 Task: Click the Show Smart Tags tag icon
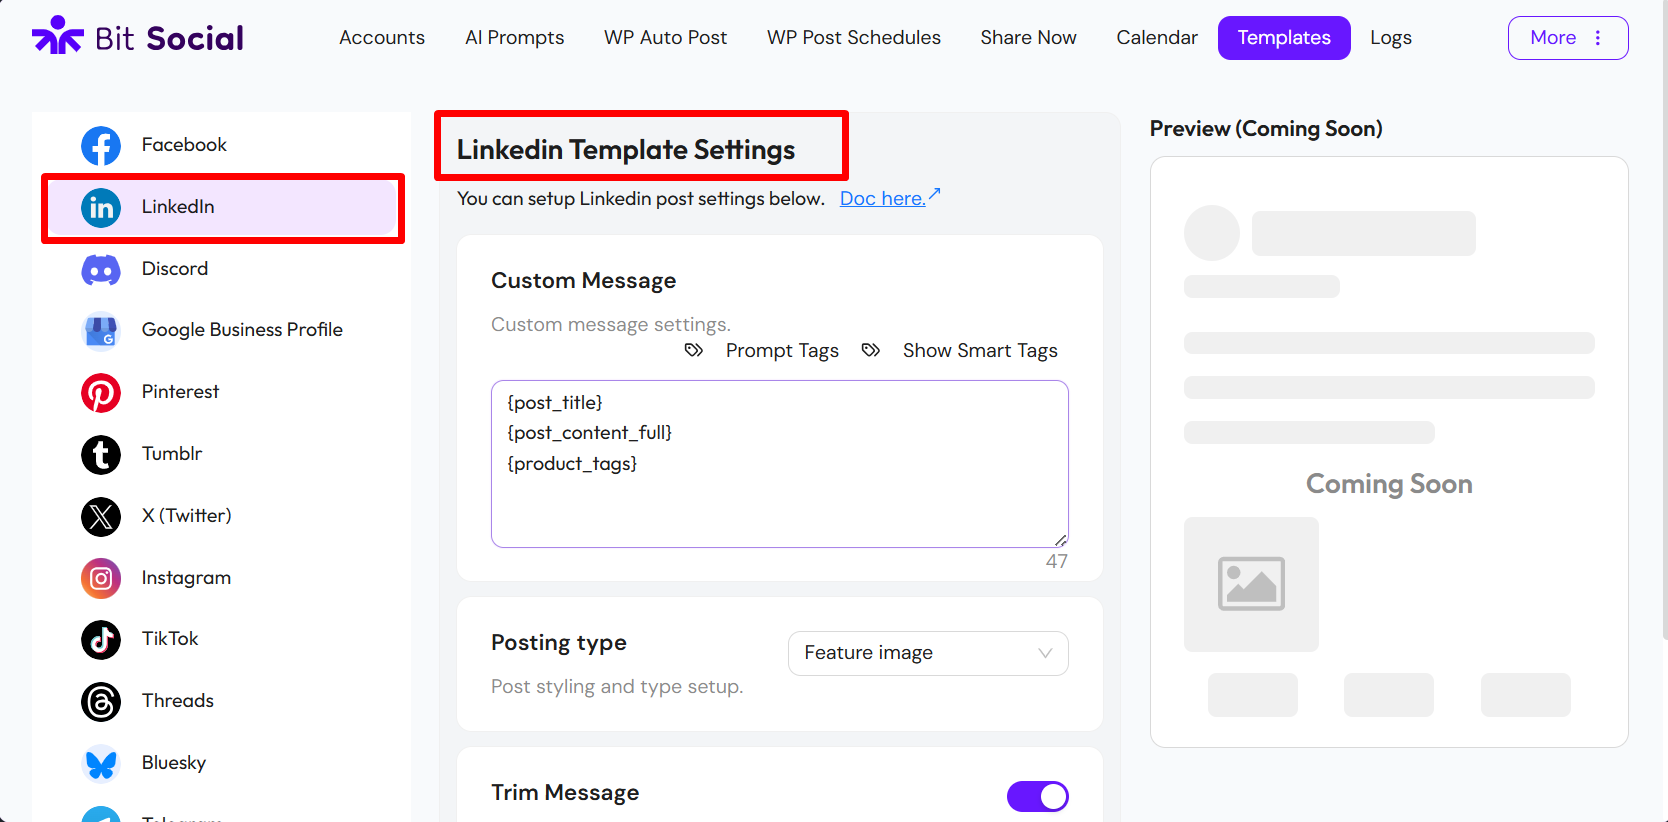coord(871,350)
